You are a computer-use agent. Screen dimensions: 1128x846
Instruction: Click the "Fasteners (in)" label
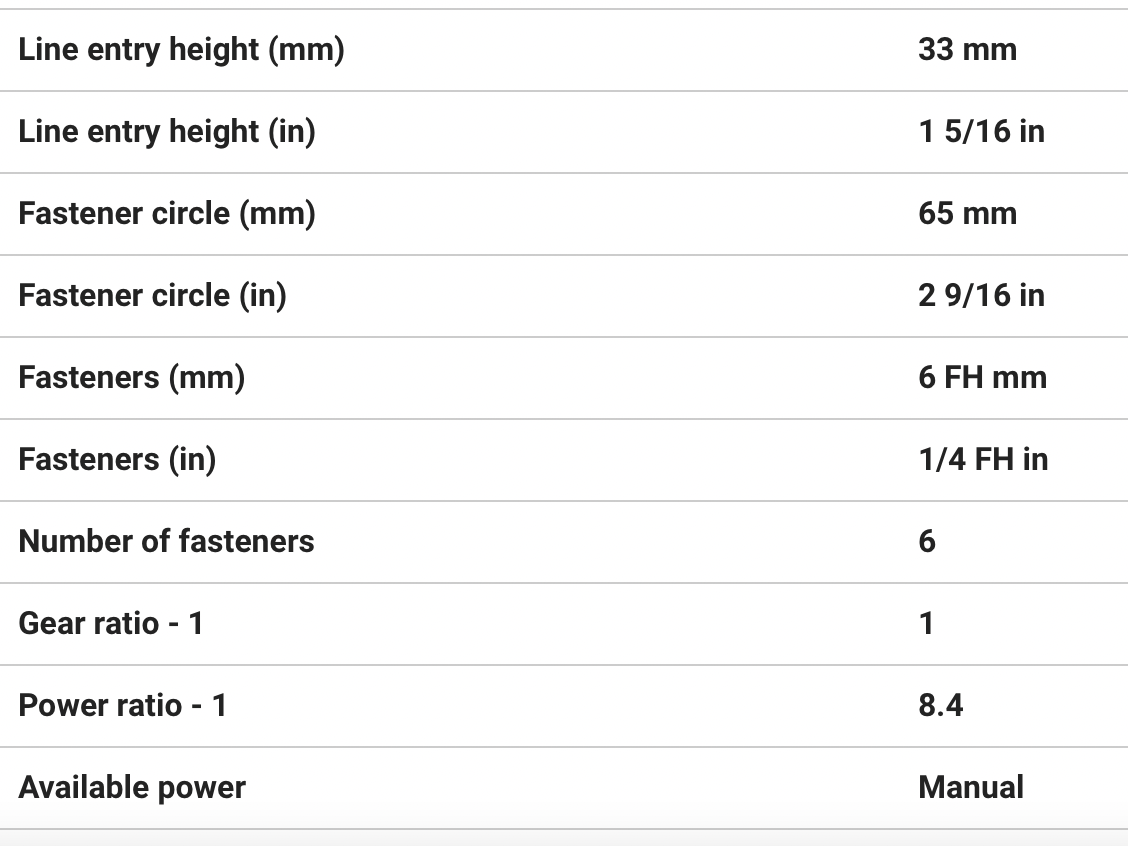[117, 459]
